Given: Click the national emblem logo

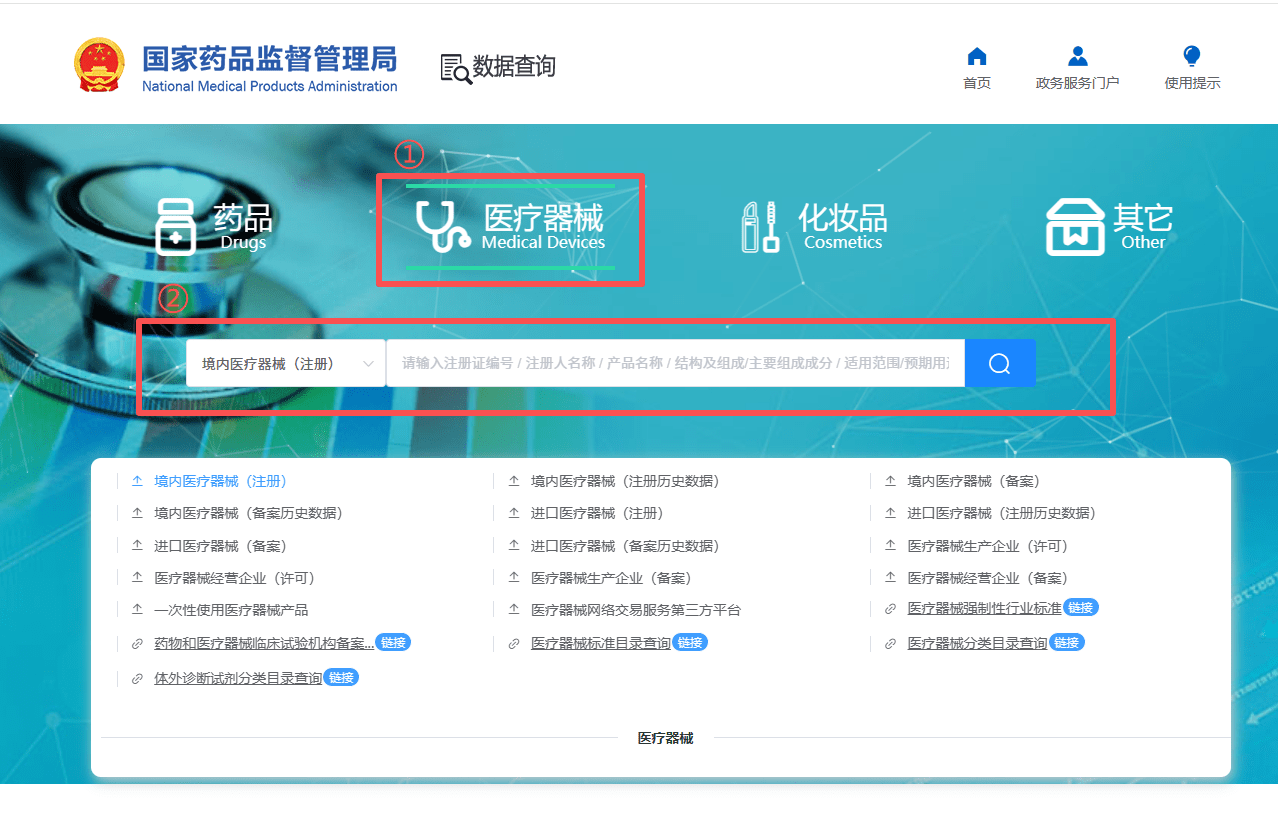Looking at the screenshot, I should click(100, 66).
